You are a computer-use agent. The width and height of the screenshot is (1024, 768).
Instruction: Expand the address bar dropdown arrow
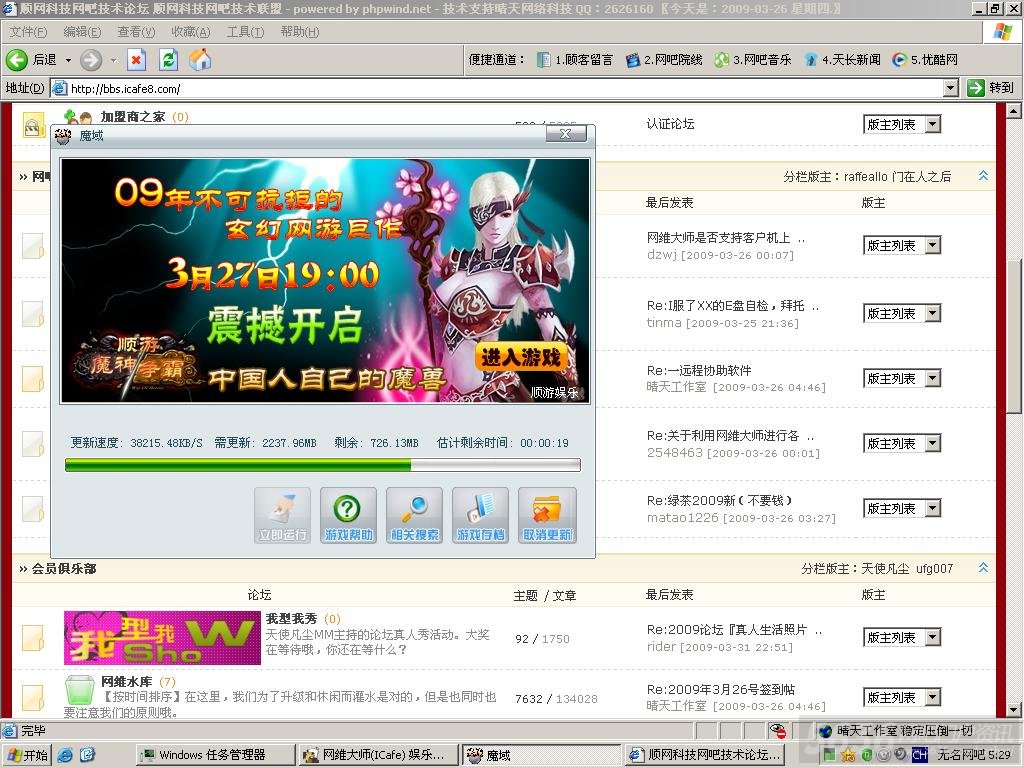(x=951, y=88)
